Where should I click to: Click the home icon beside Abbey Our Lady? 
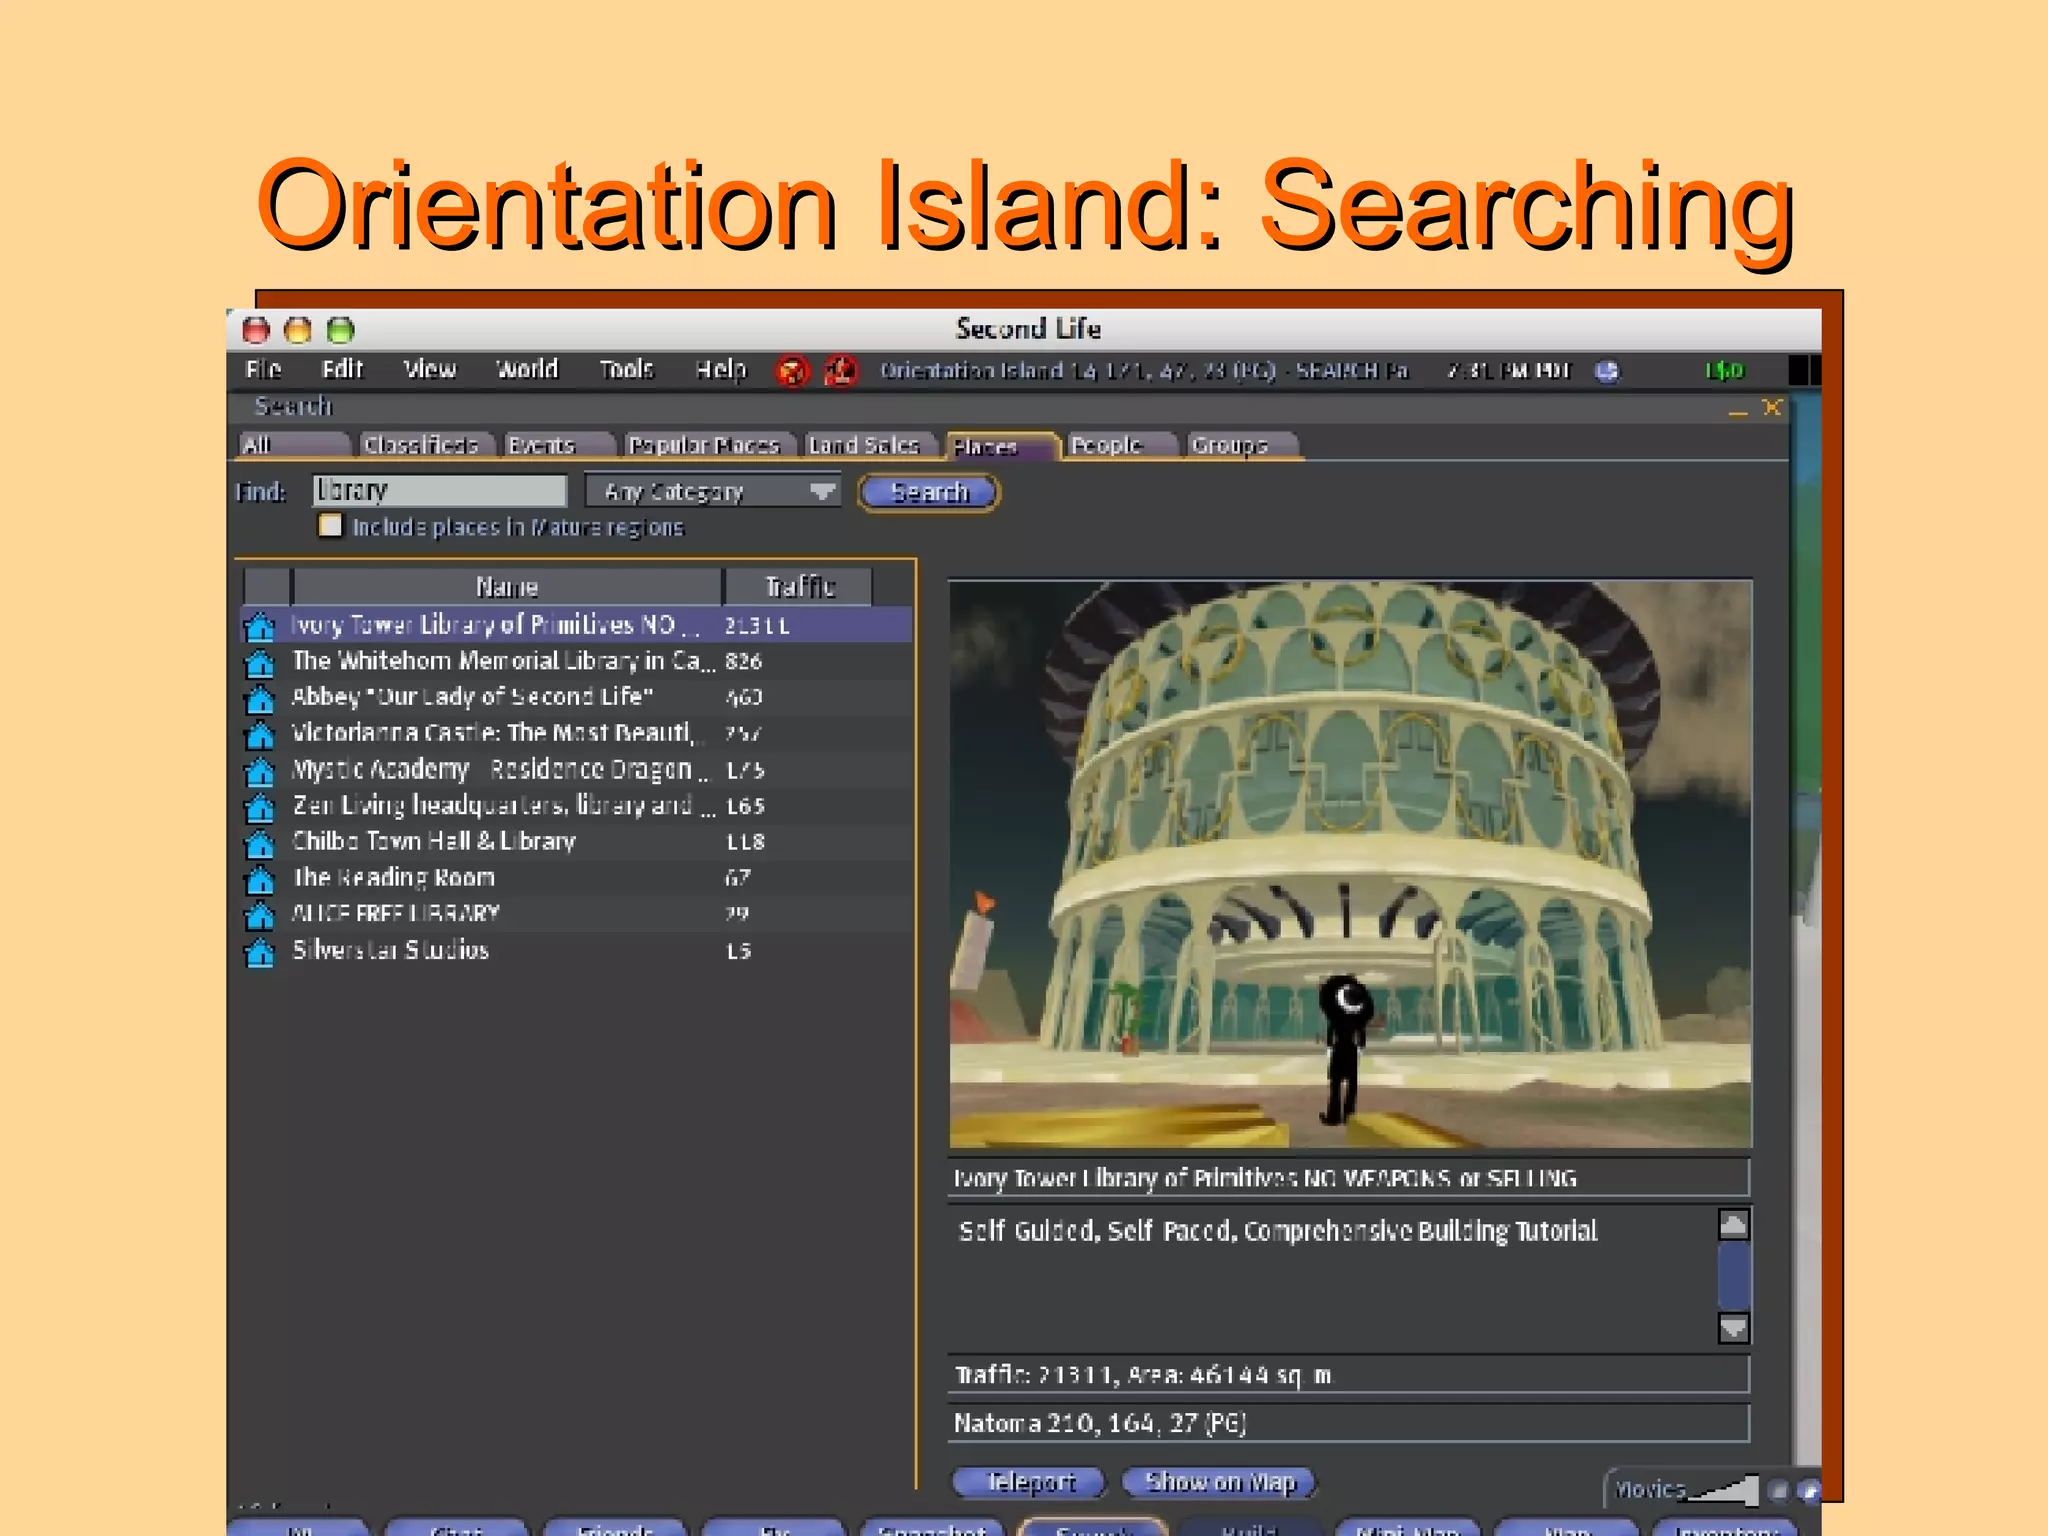[x=259, y=698]
